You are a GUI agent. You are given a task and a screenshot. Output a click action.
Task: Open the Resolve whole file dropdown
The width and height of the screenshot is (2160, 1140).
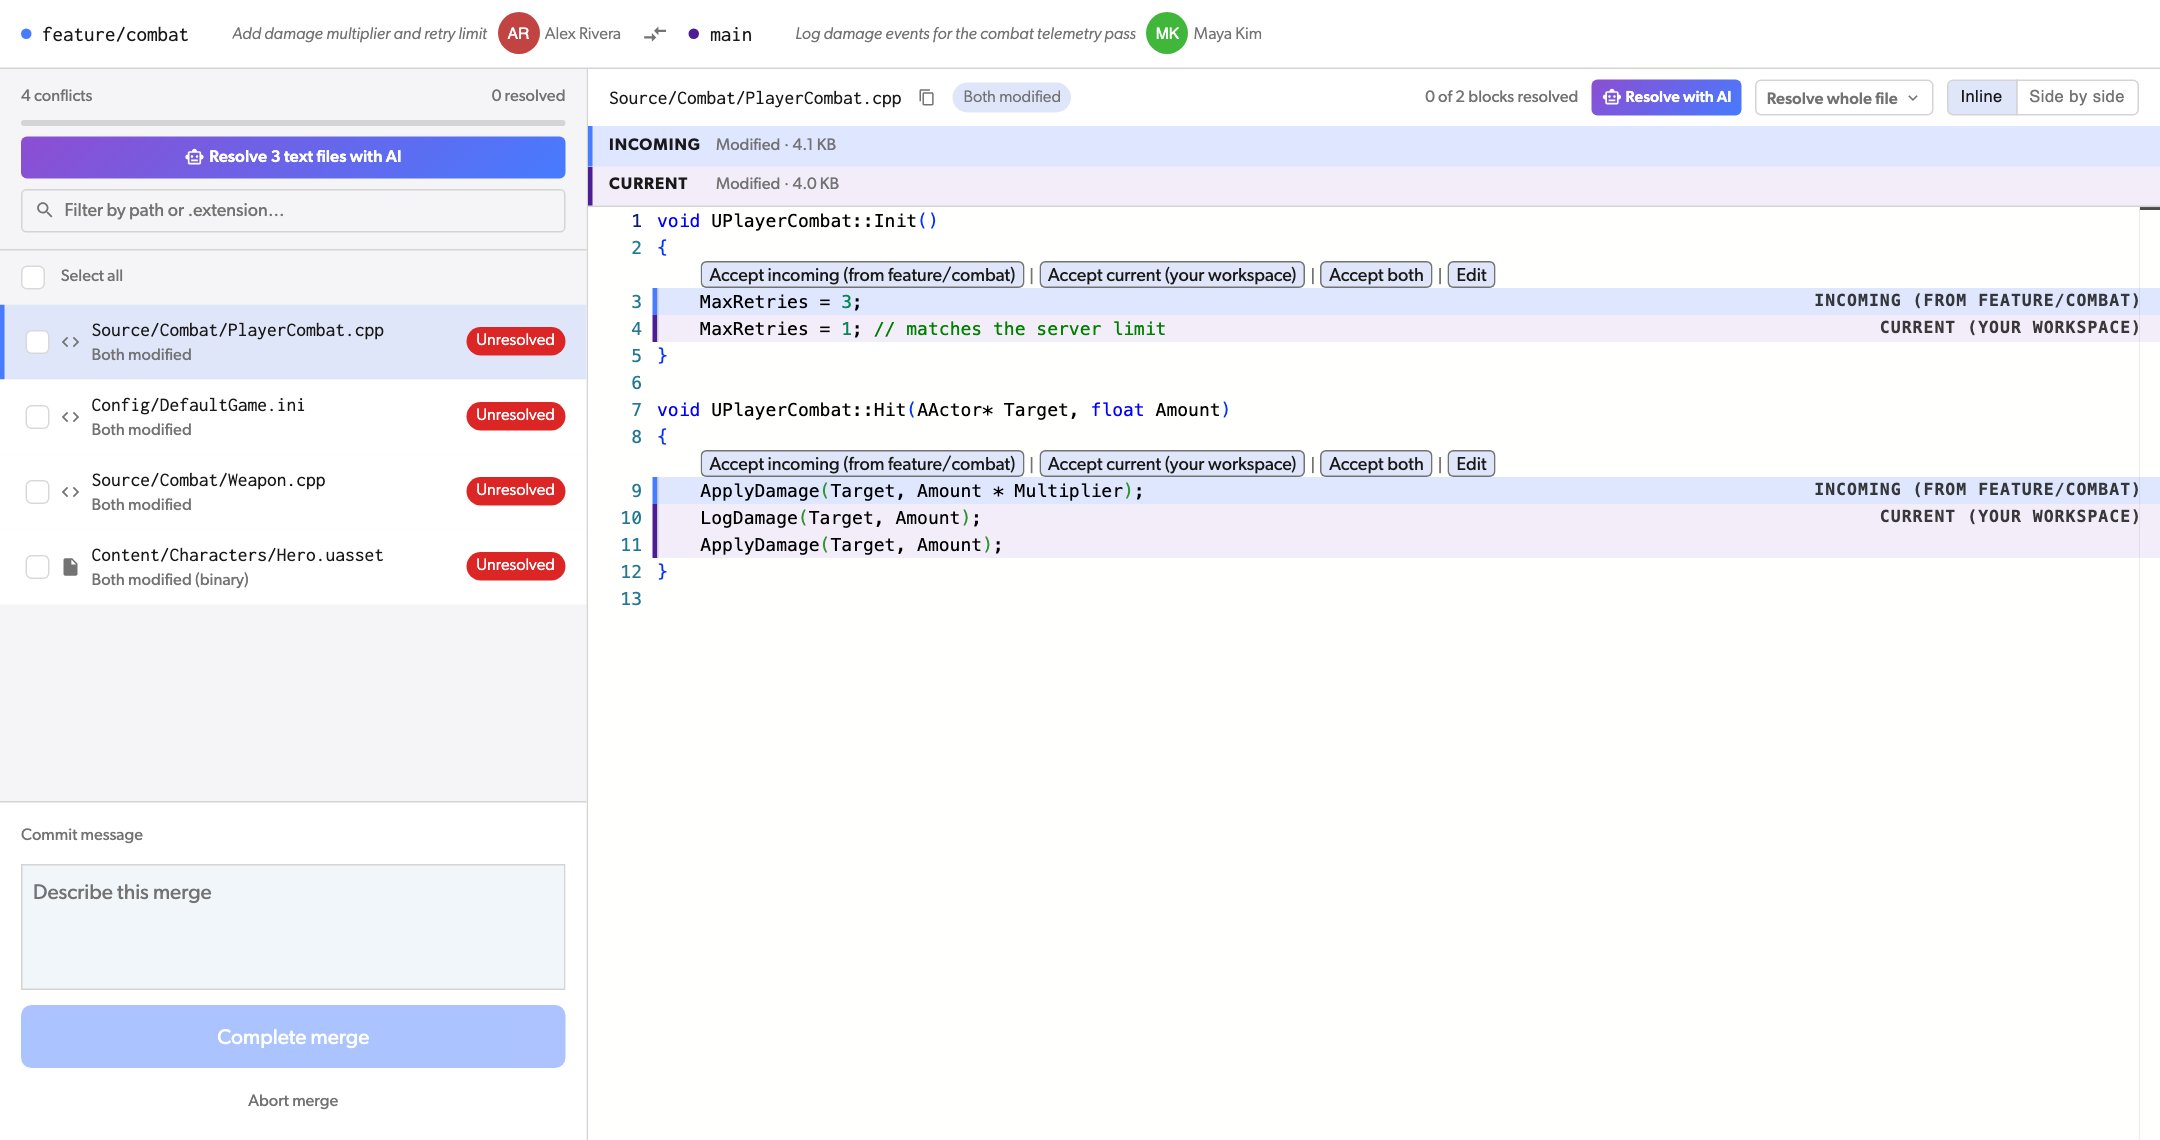(1843, 98)
